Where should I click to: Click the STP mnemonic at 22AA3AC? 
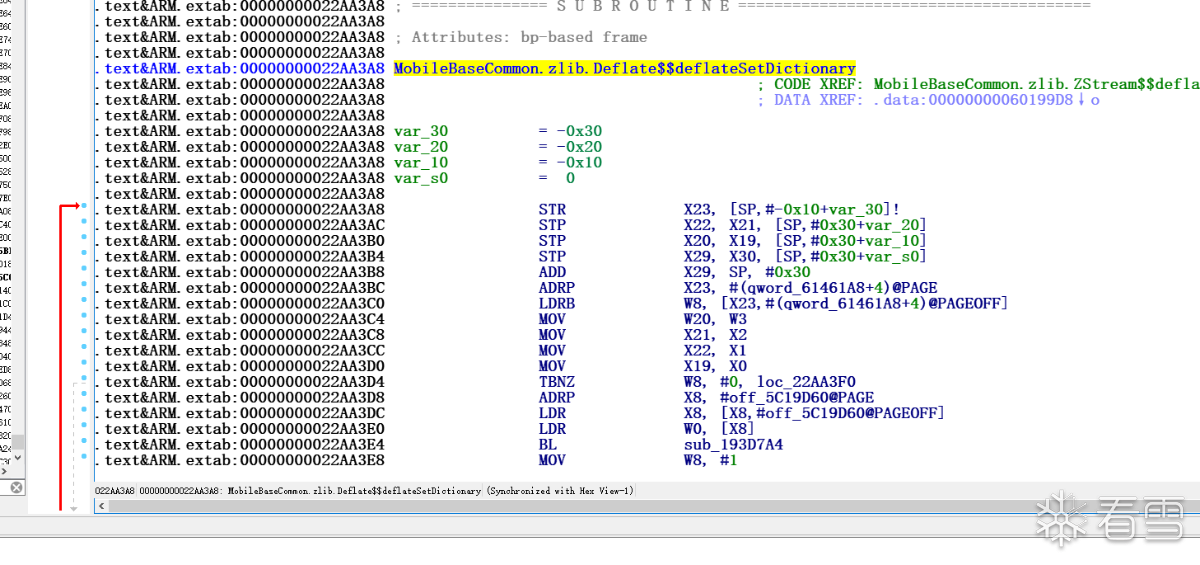point(552,224)
